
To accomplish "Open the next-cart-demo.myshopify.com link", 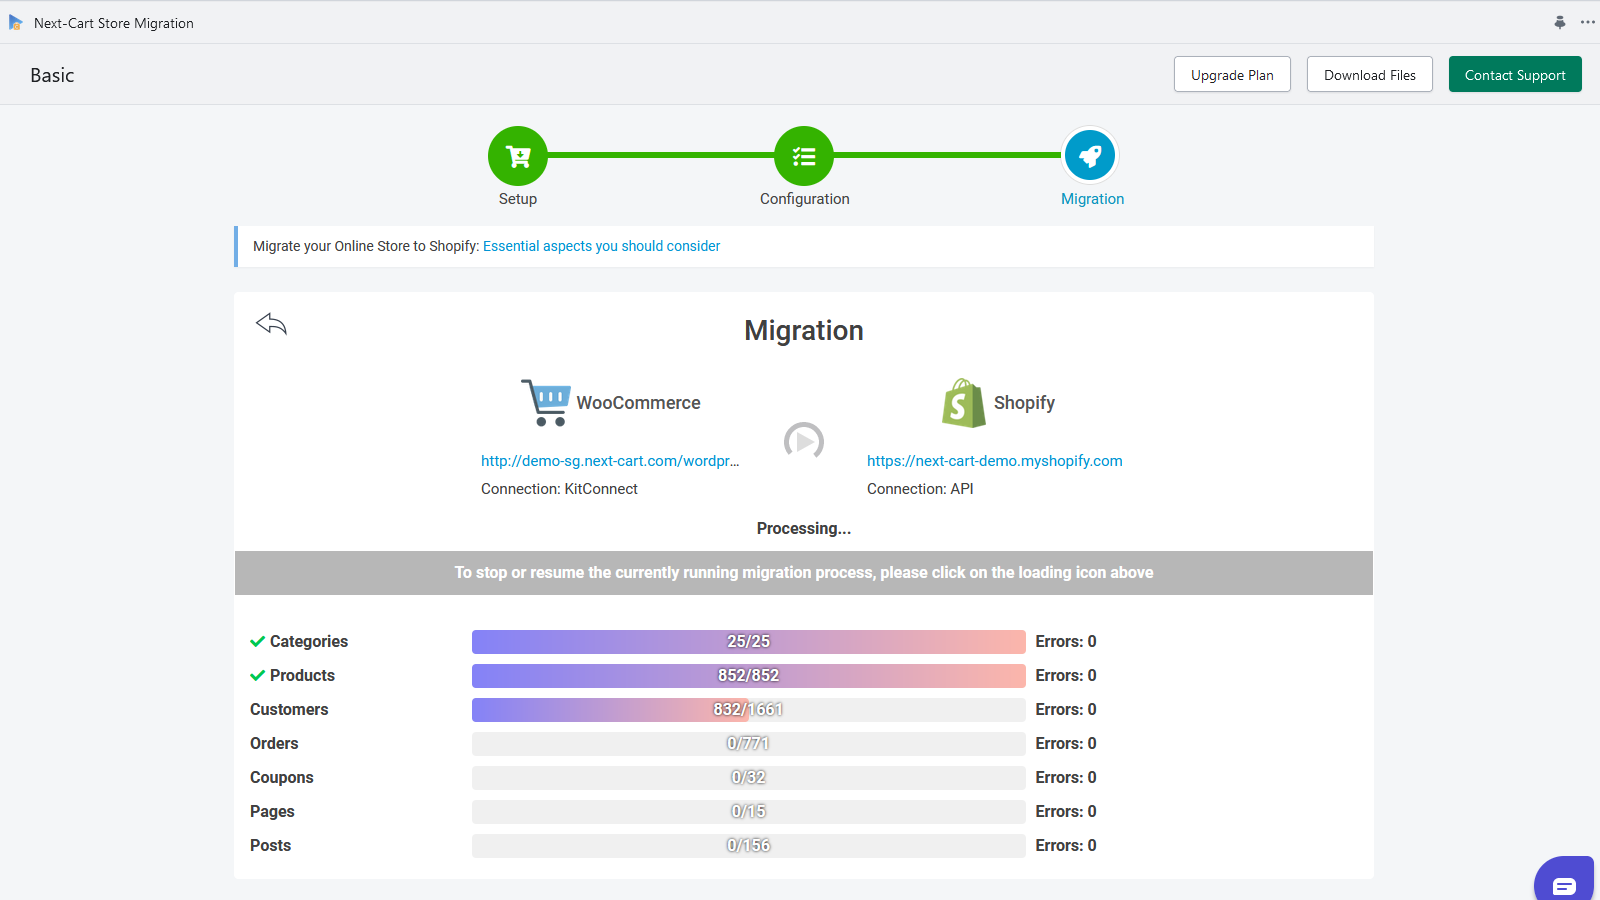I will pyautogui.click(x=994, y=461).
